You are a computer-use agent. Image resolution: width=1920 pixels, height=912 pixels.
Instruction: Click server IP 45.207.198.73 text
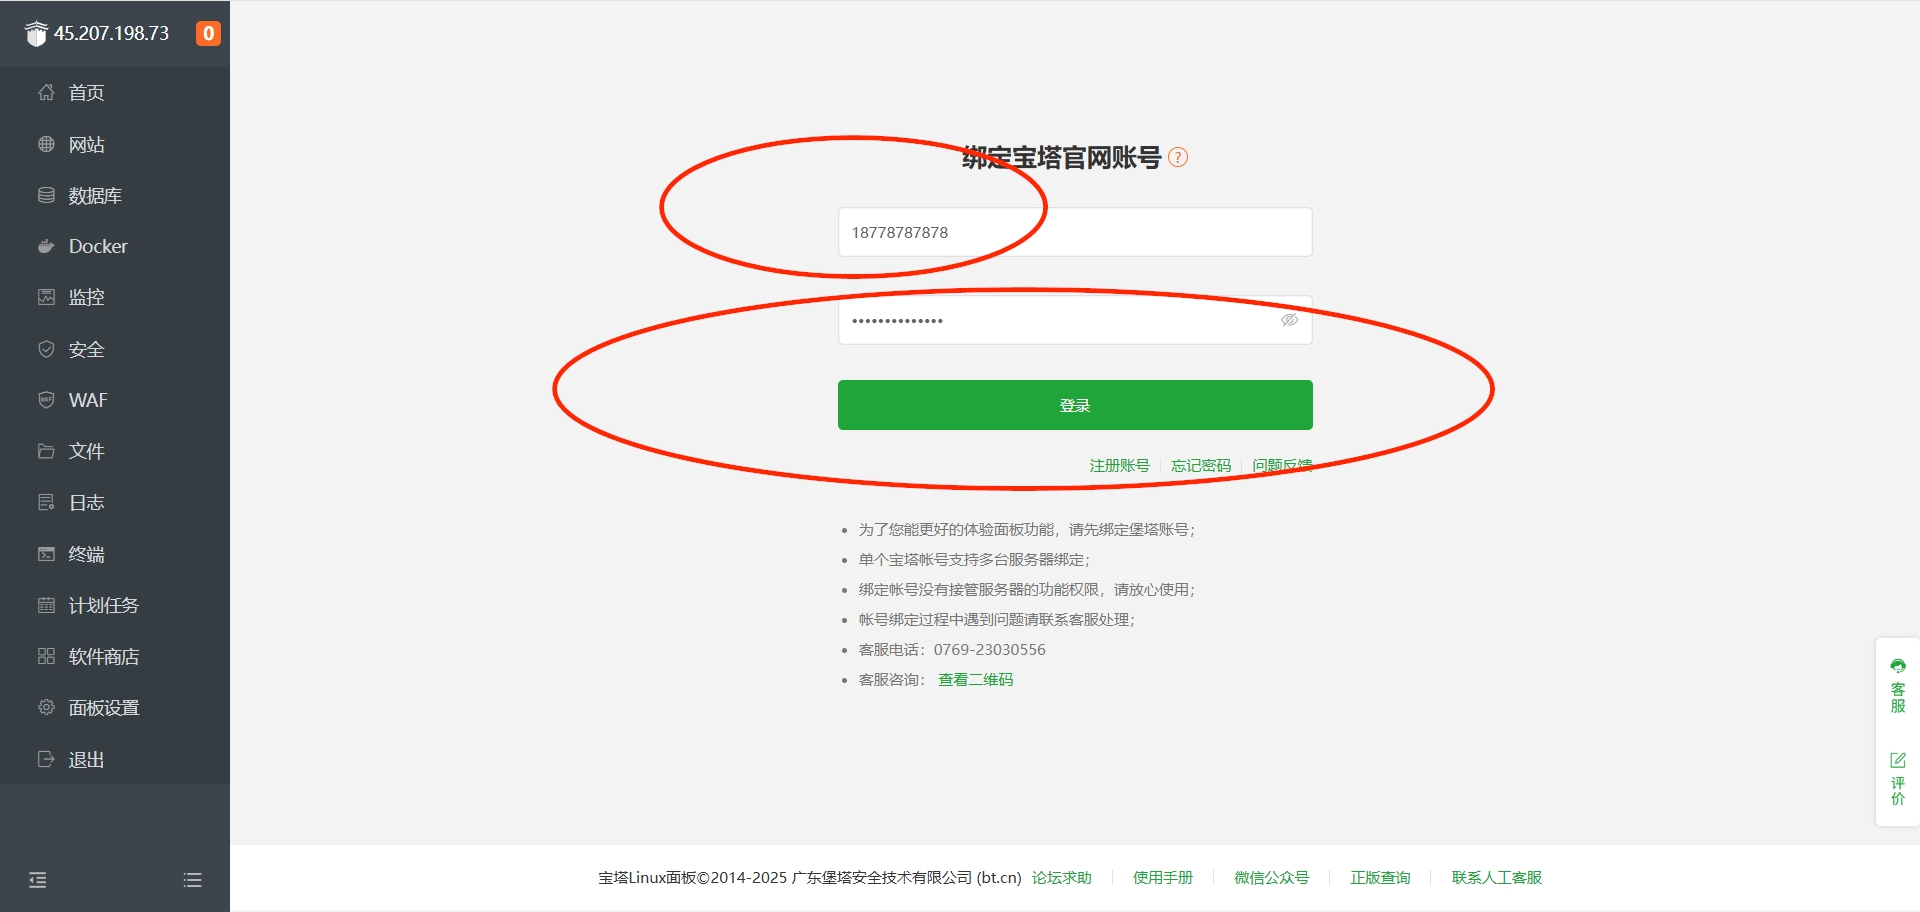coord(111,33)
